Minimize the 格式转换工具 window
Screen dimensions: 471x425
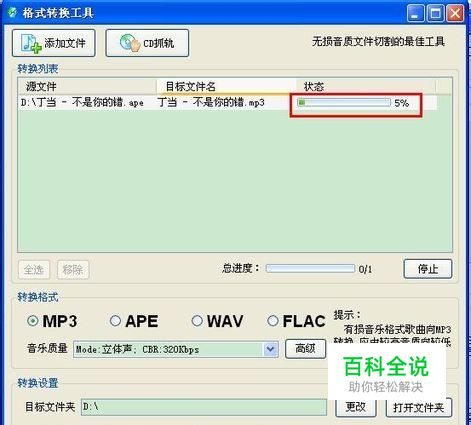click(x=415, y=14)
